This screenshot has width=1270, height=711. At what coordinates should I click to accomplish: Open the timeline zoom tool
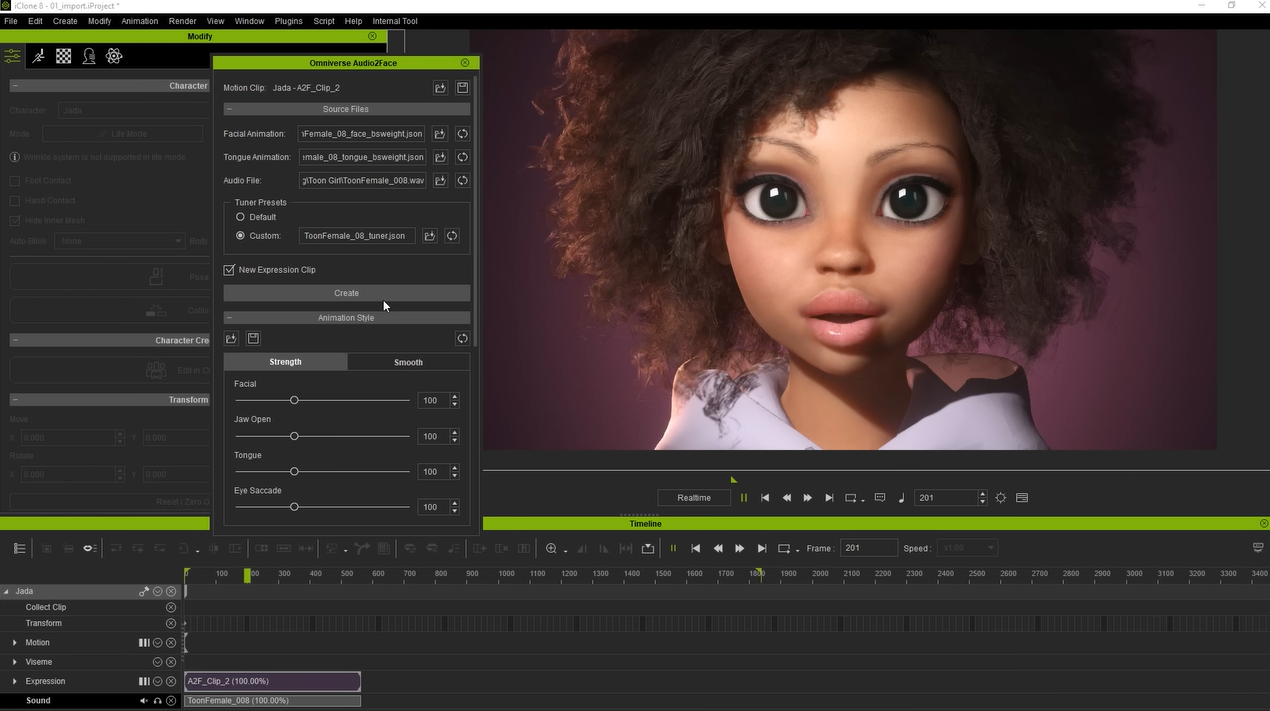click(551, 548)
